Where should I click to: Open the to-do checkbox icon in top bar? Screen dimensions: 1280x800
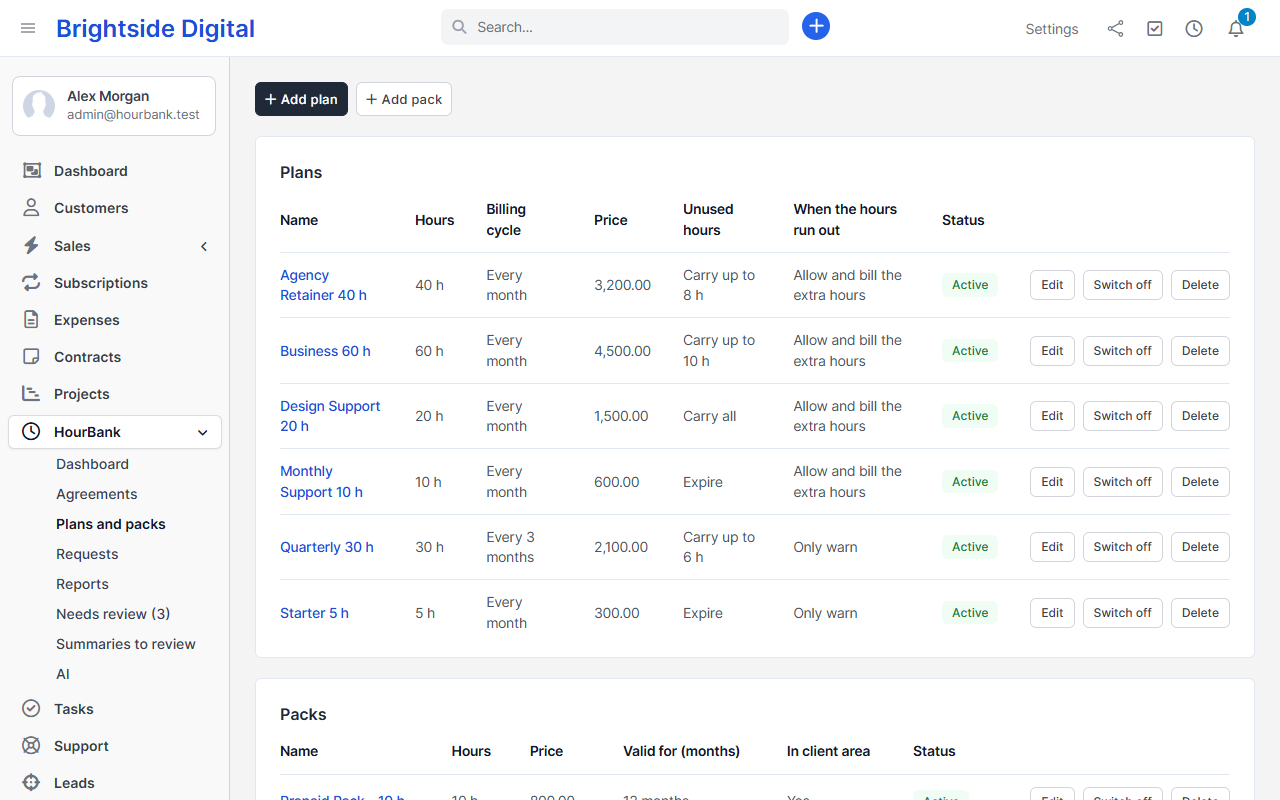[x=1155, y=29]
